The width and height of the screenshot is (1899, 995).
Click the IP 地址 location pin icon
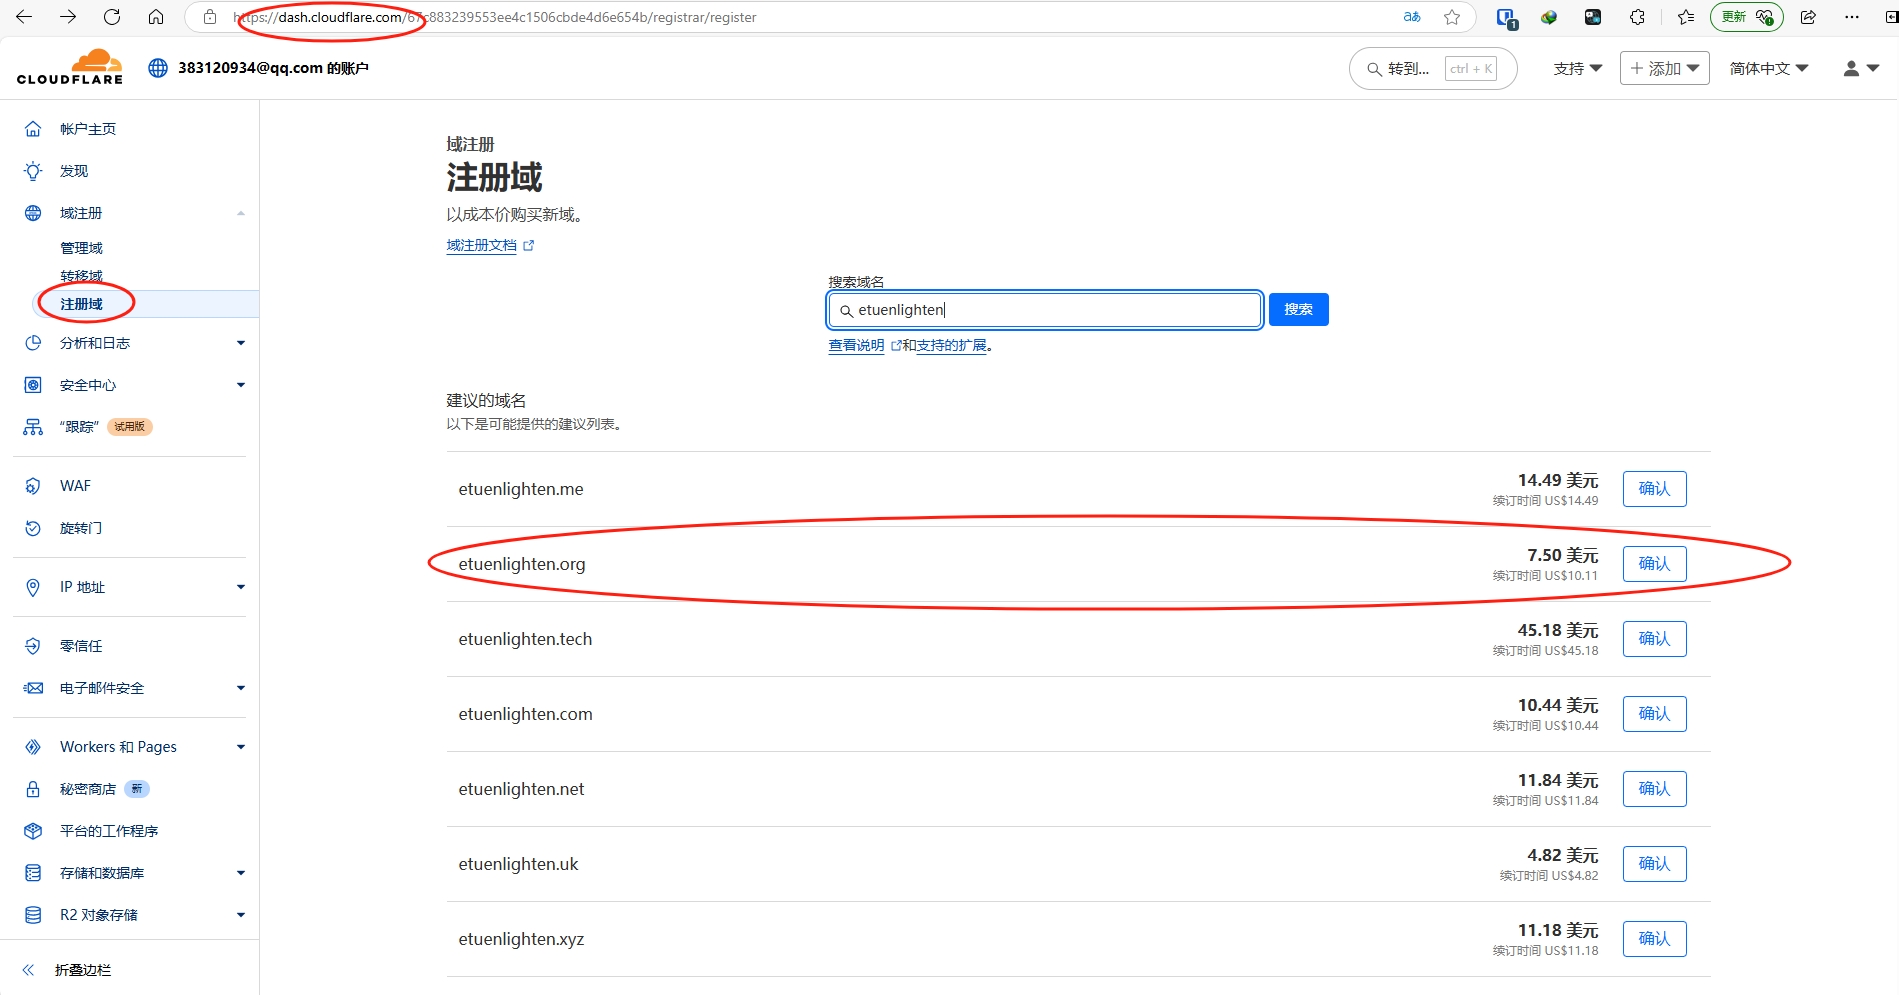pyautogui.click(x=33, y=587)
